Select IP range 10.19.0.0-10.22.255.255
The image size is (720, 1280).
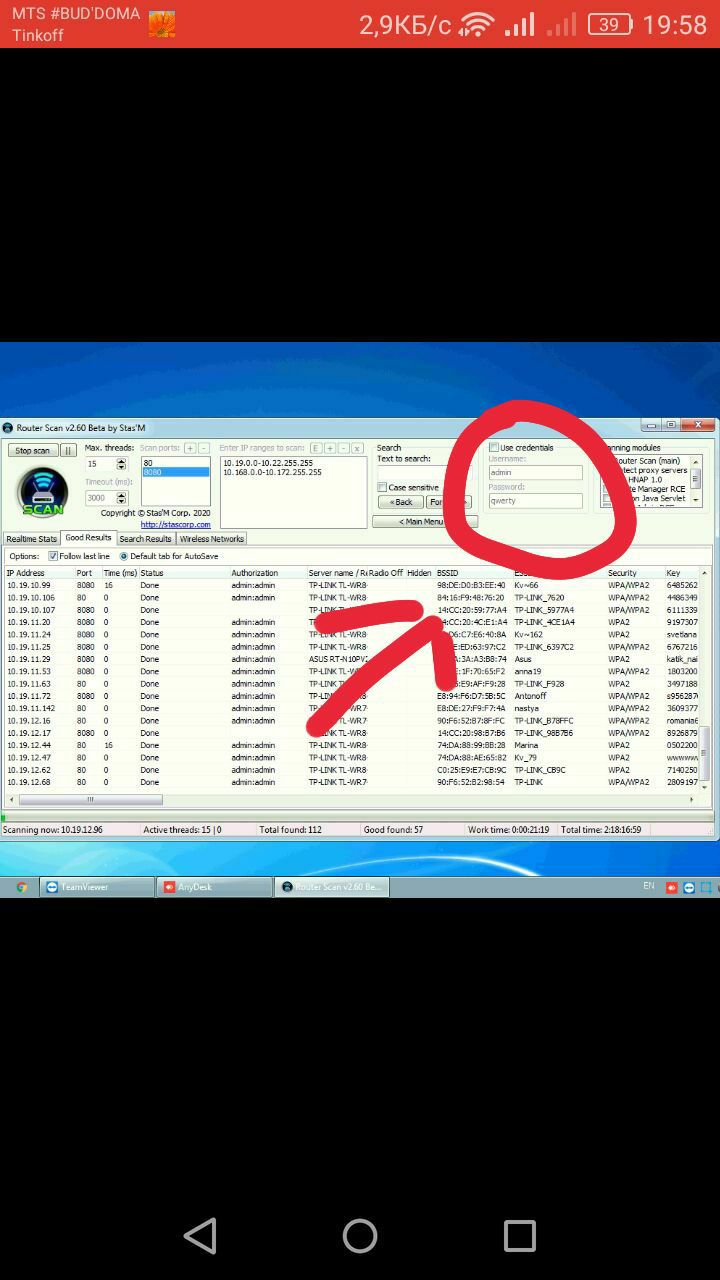point(268,463)
